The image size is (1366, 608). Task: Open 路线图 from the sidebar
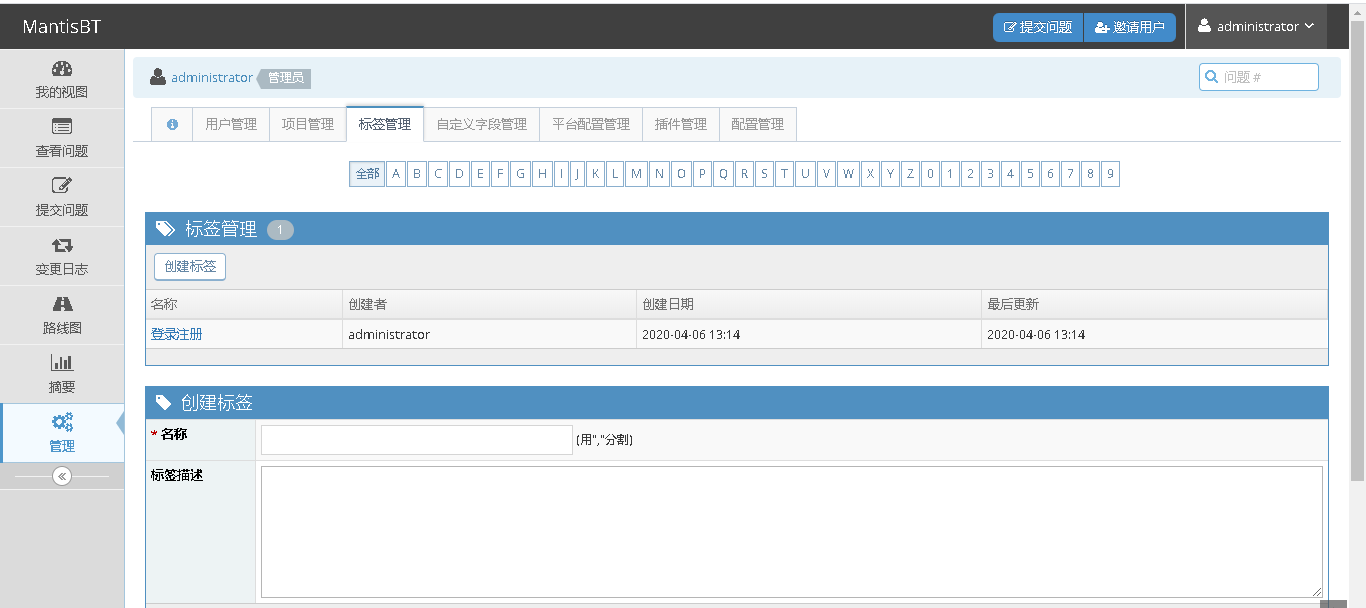[61, 314]
